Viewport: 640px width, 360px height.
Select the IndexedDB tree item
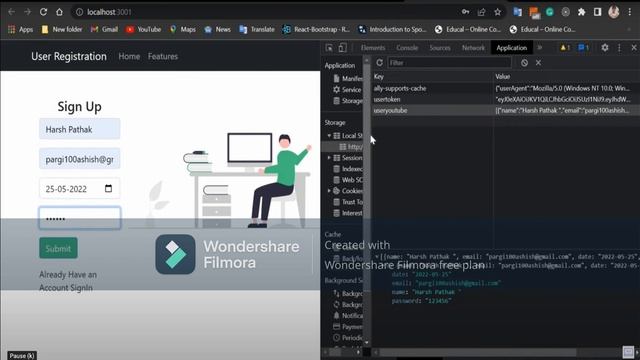coord(347,169)
